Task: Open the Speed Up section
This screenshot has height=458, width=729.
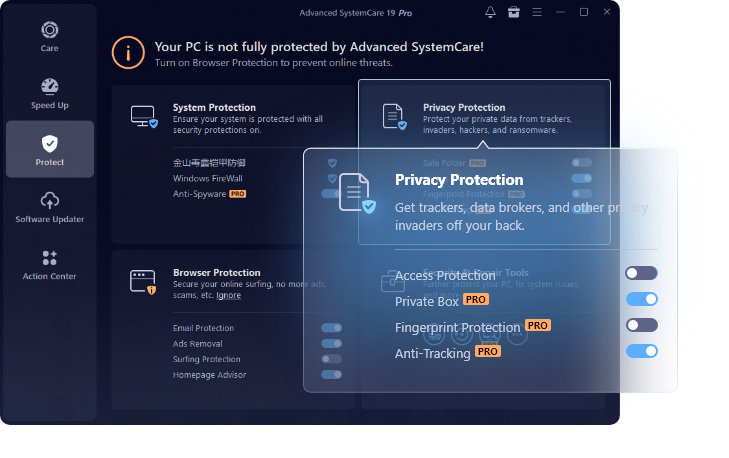Action: [50, 93]
